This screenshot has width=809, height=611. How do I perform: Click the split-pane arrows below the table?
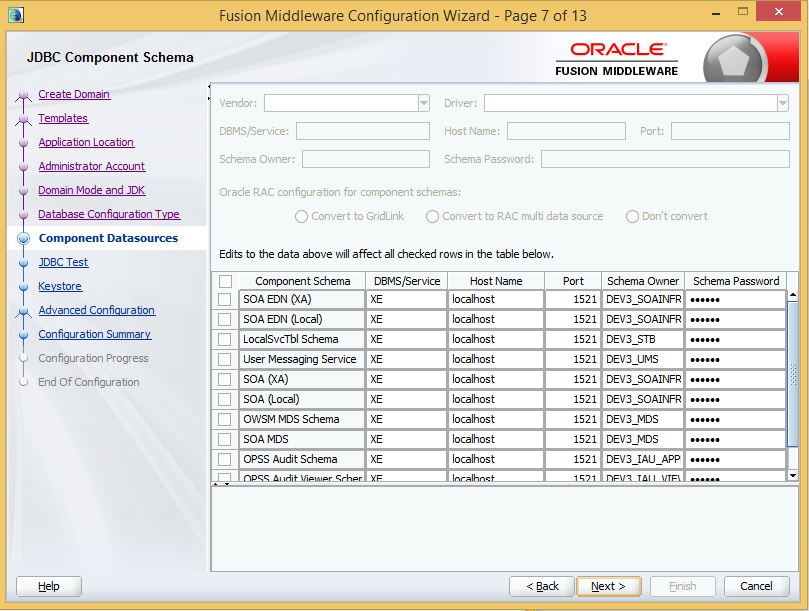[x=222, y=484]
